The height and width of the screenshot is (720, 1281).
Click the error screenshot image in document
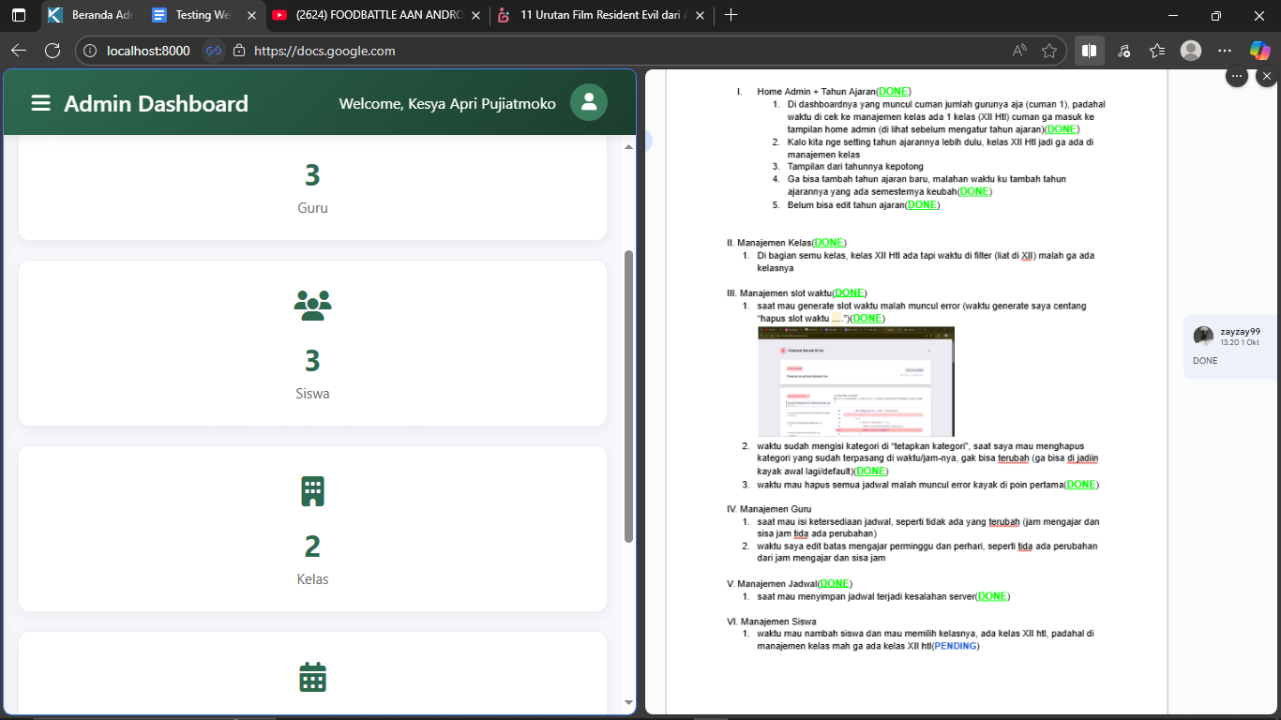coord(856,381)
